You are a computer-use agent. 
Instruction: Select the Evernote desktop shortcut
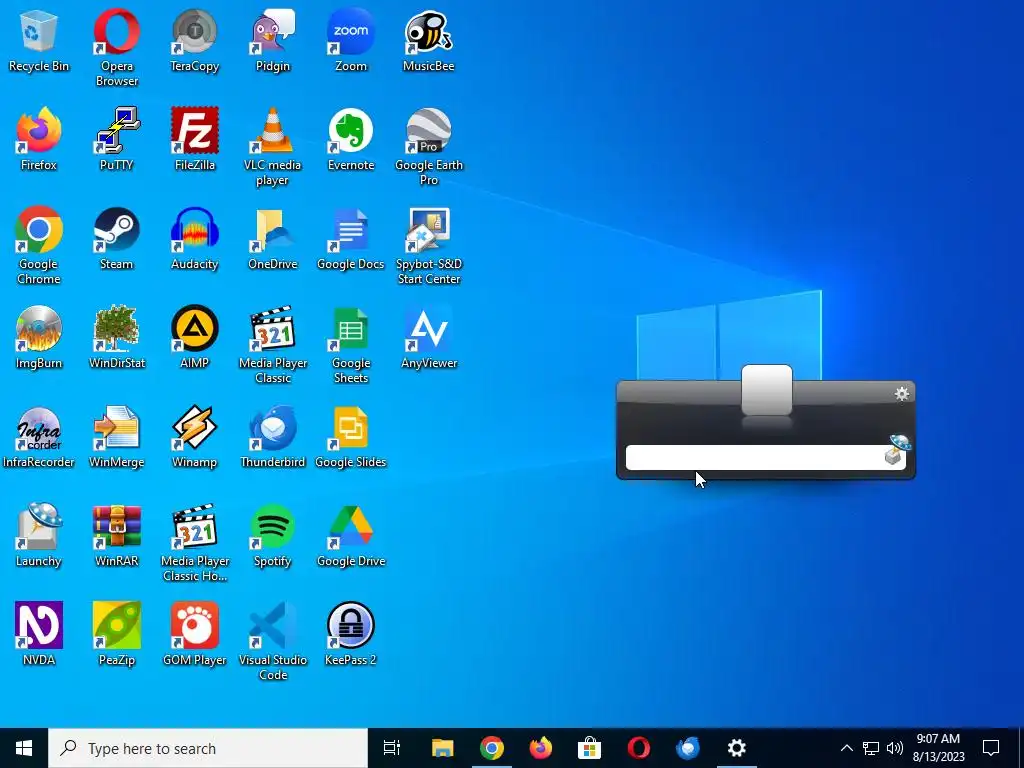pyautogui.click(x=351, y=139)
